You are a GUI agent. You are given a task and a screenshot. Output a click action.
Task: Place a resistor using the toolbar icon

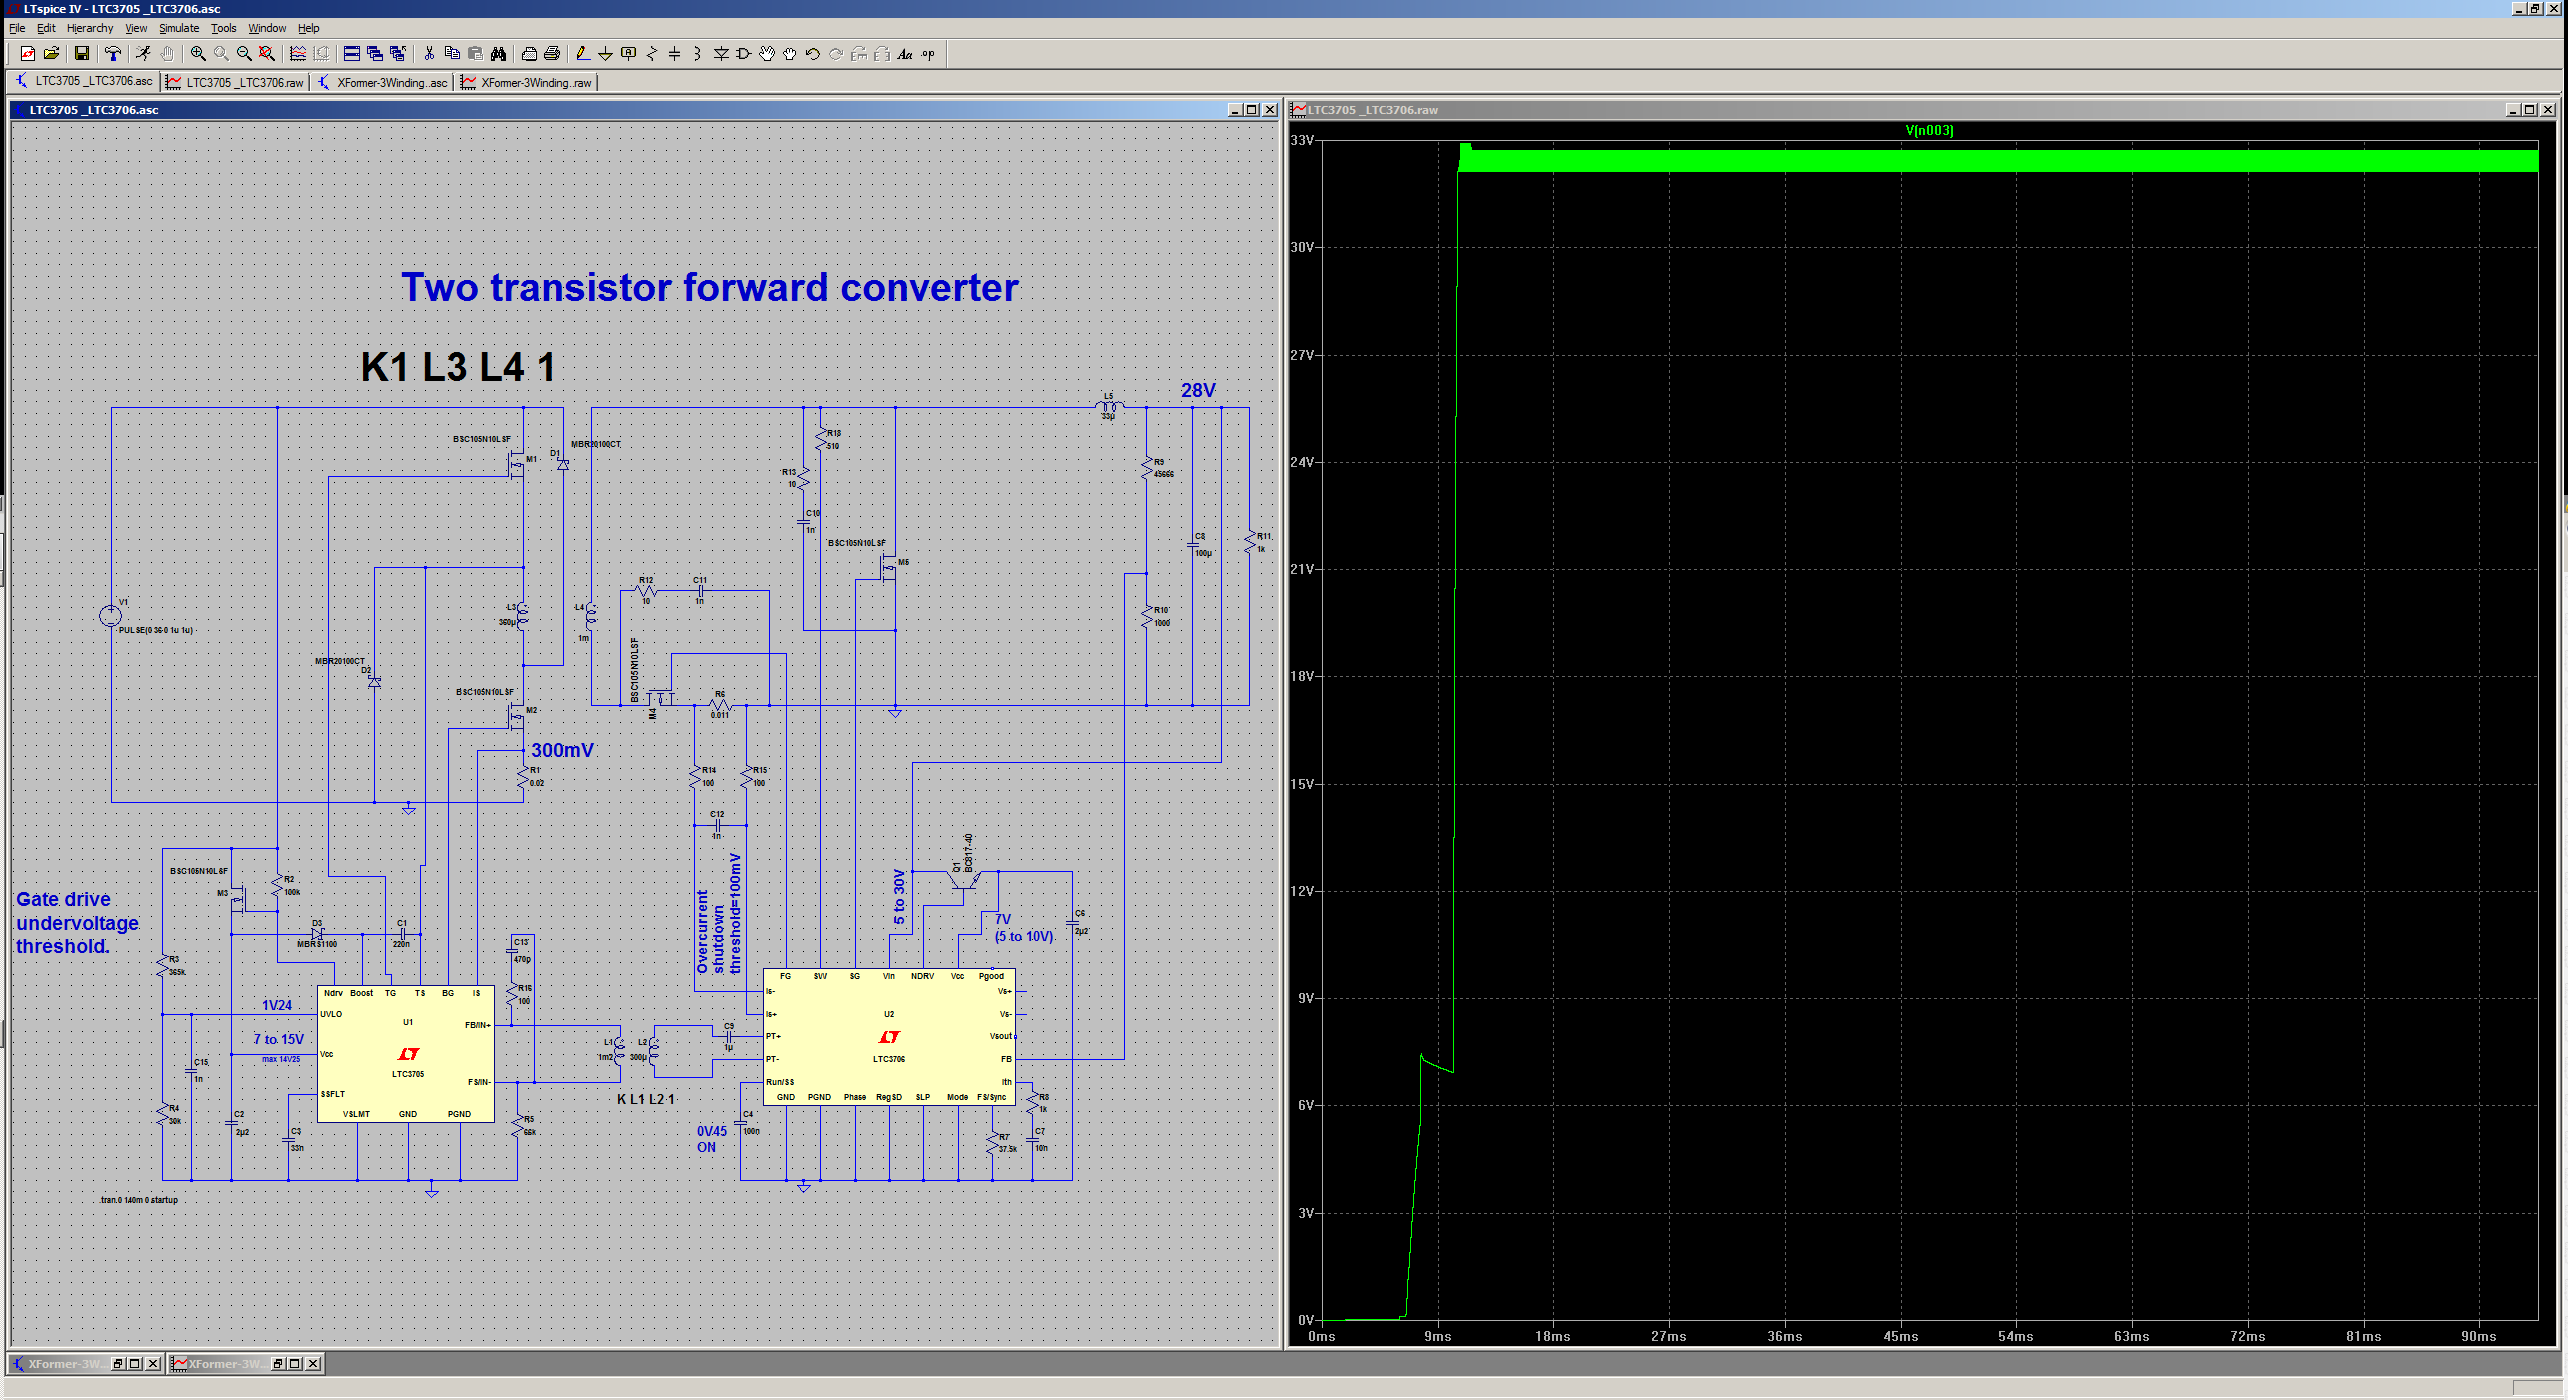coord(652,54)
